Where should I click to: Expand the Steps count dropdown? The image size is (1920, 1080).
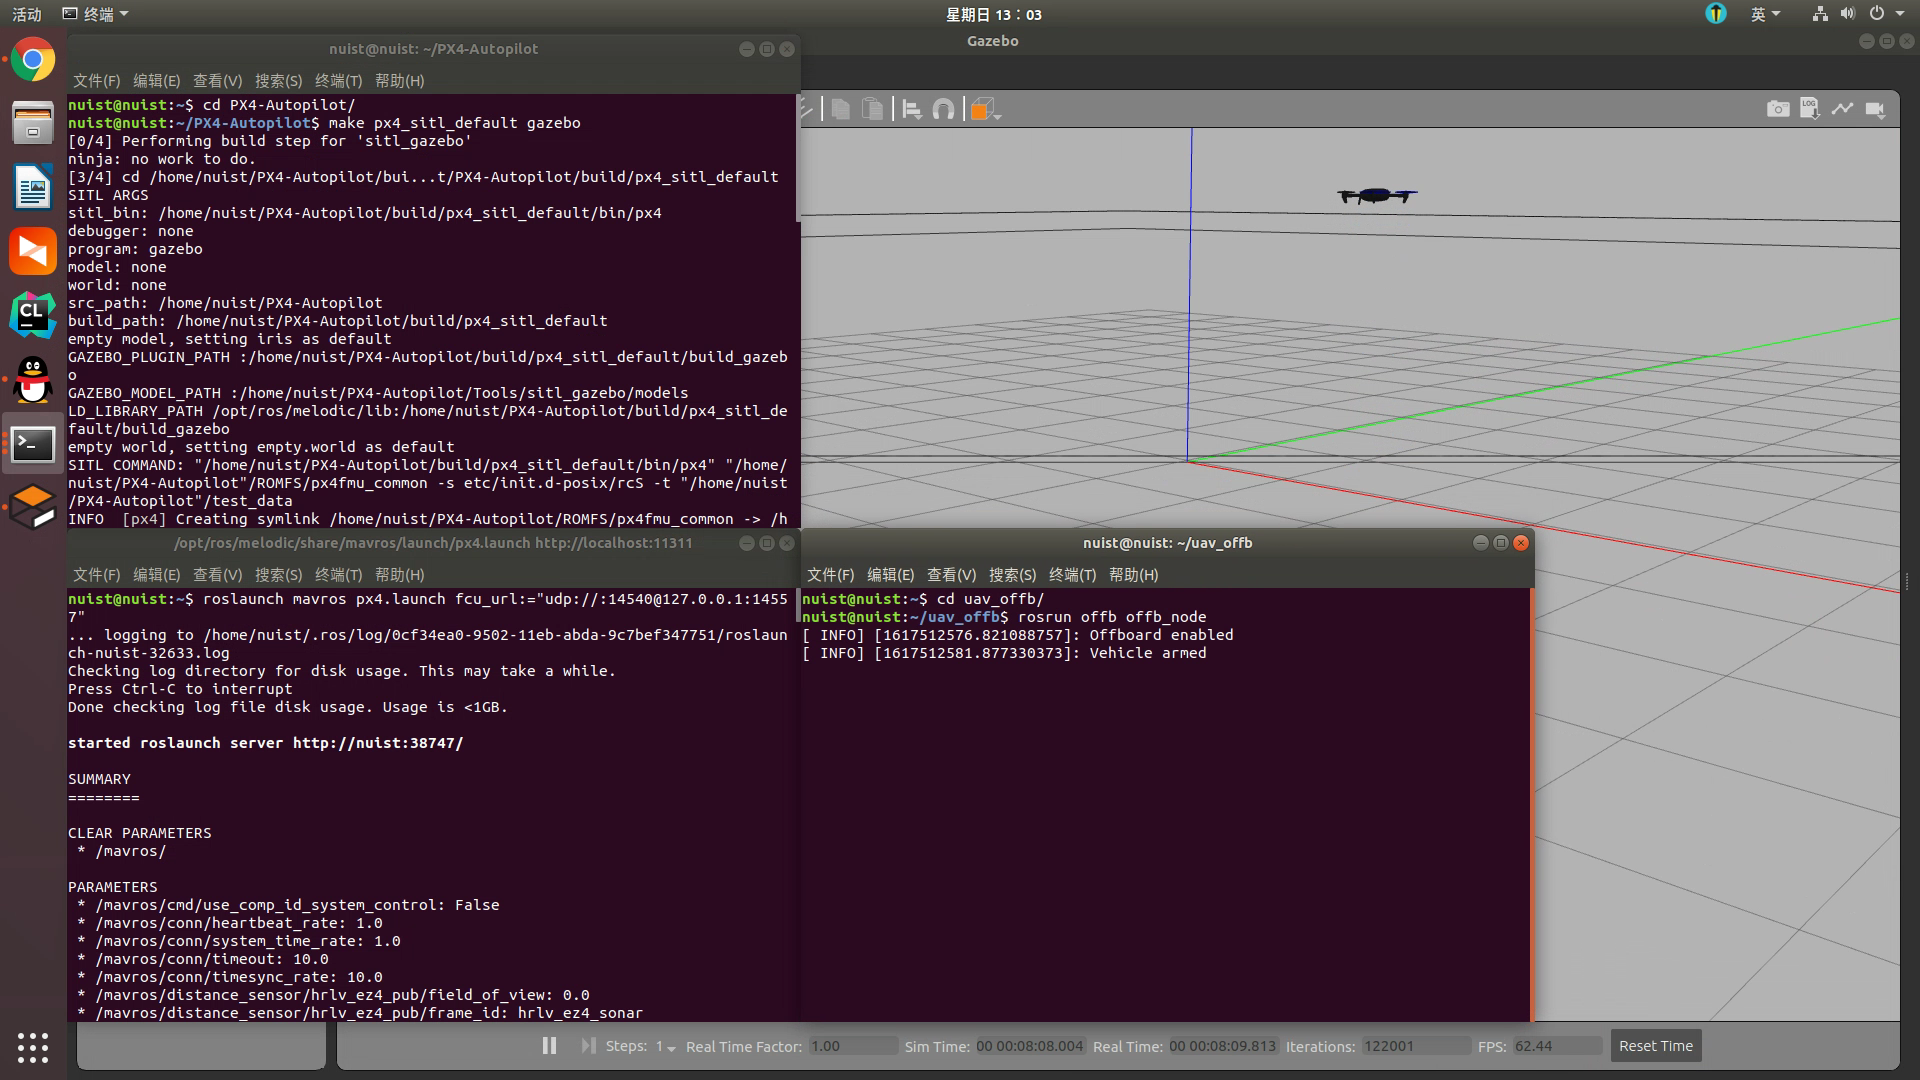coord(666,1046)
